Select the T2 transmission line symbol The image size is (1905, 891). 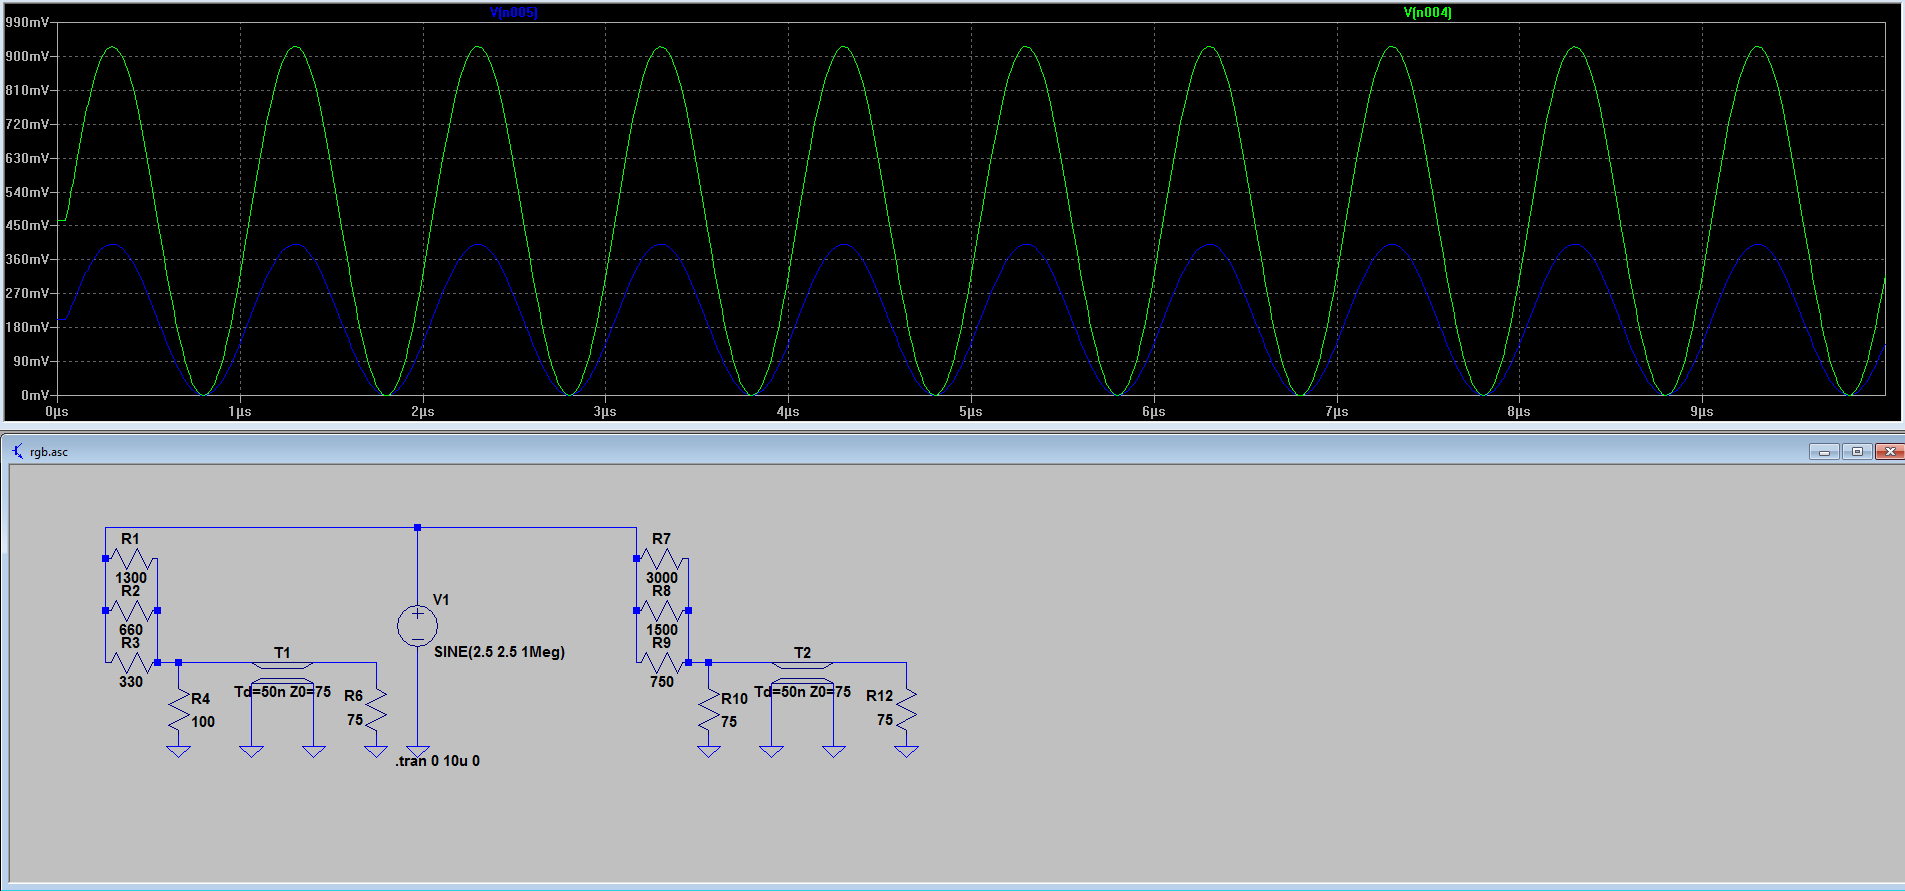point(802,666)
